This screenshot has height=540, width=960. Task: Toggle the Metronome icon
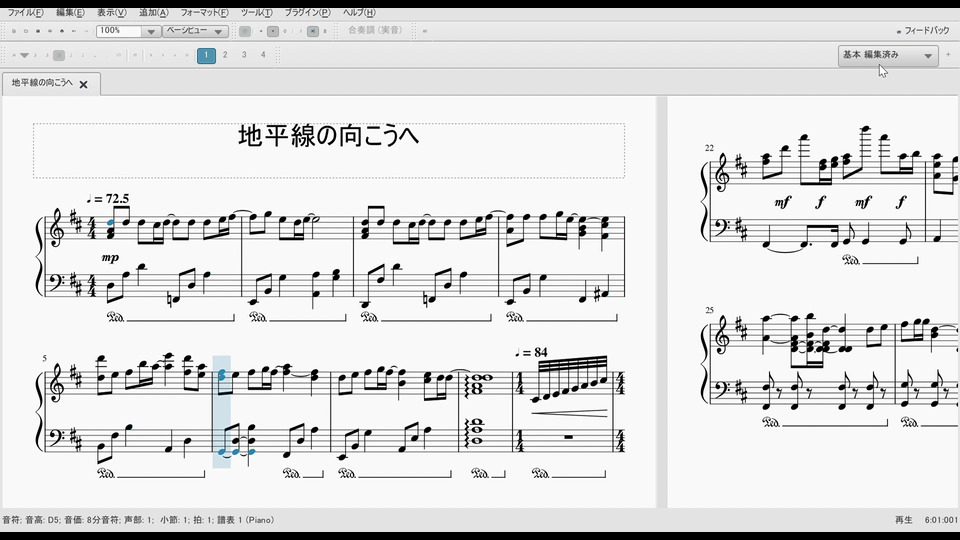[x=325, y=31]
